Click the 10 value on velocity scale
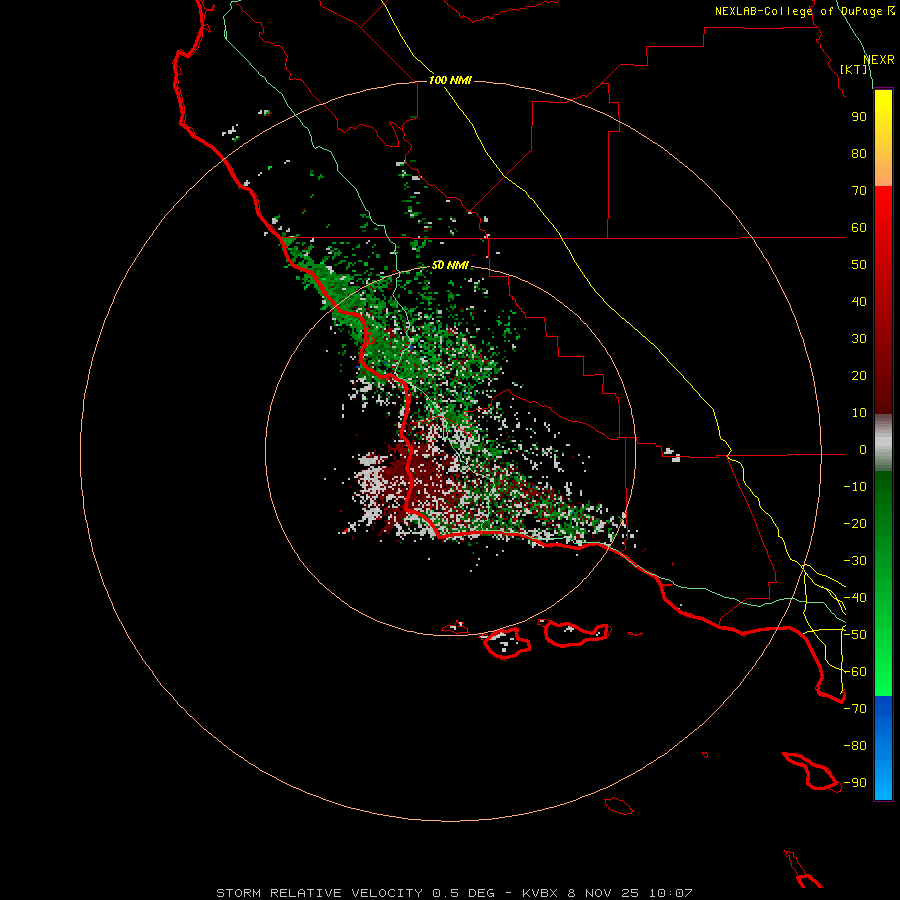Screen dimensions: 900x900 click(x=859, y=413)
